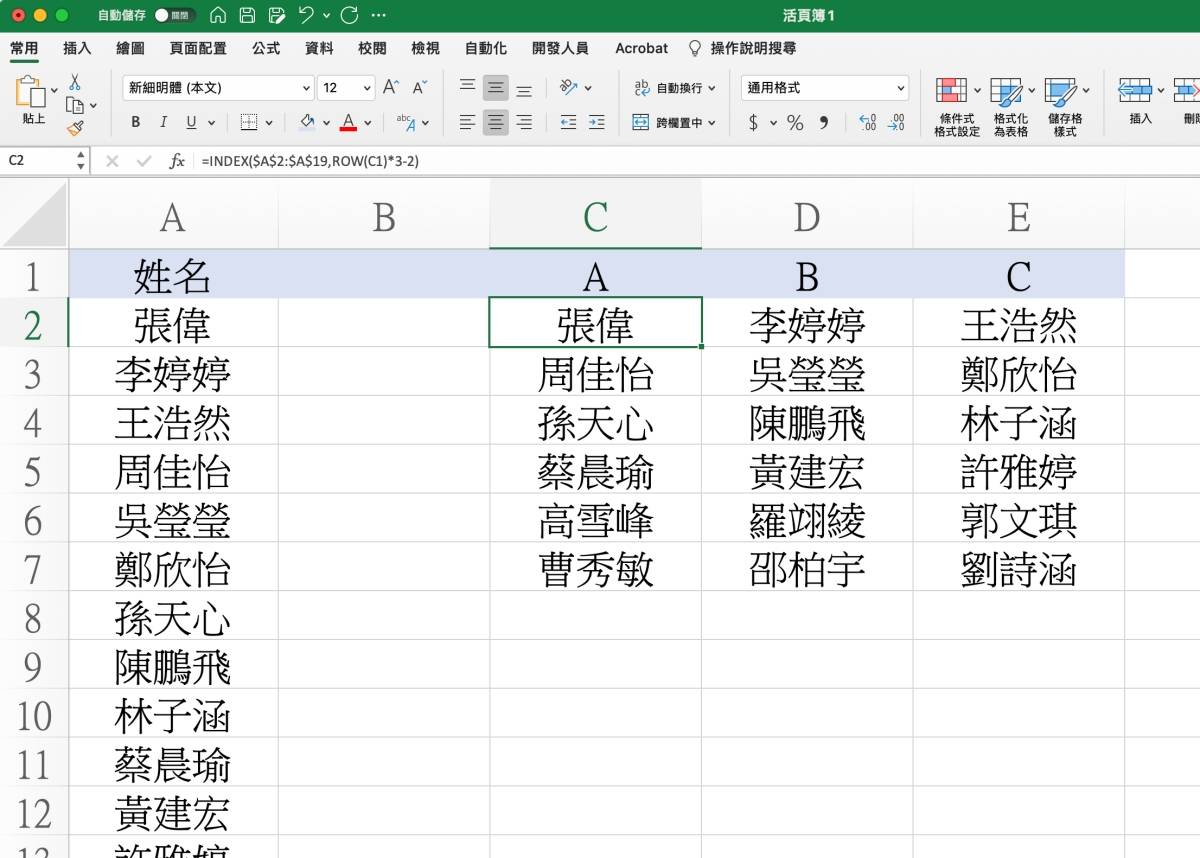Switch to the 插入 ribbon tab

(x=76, y=47)
